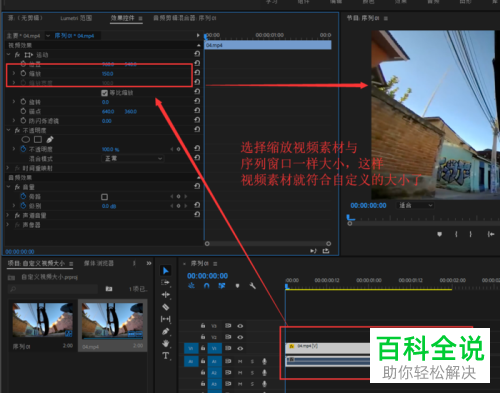Open Program monitor zoom level dropdown 适合
500x393 pixels.
point(415,205)
